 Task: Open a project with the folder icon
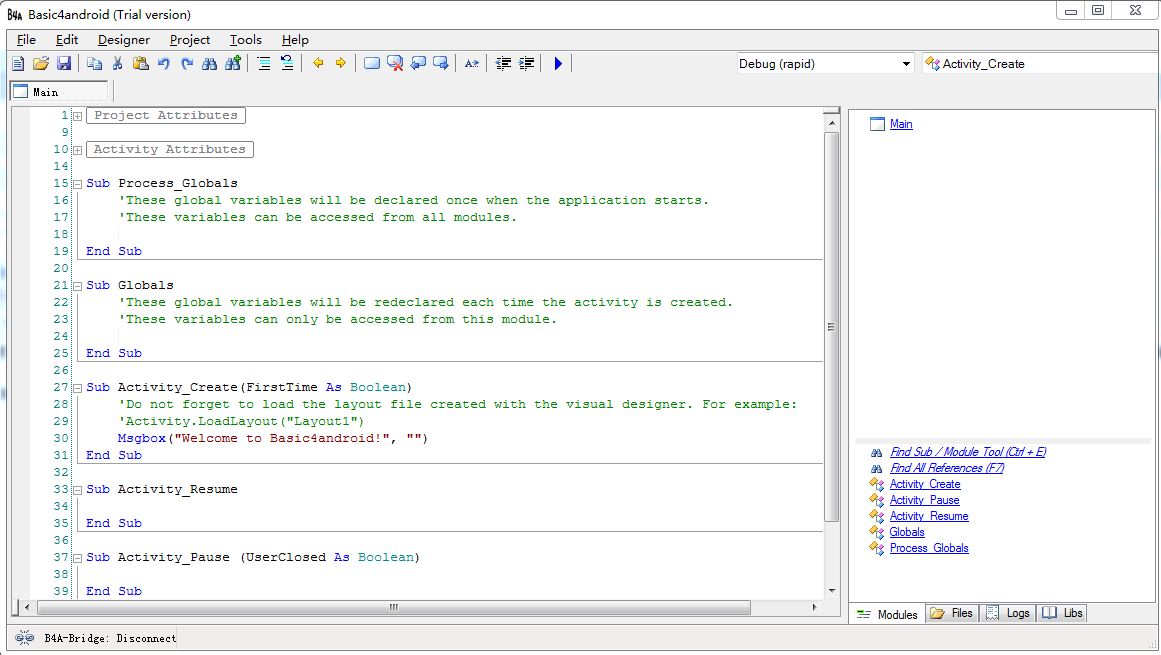[41, 64]
